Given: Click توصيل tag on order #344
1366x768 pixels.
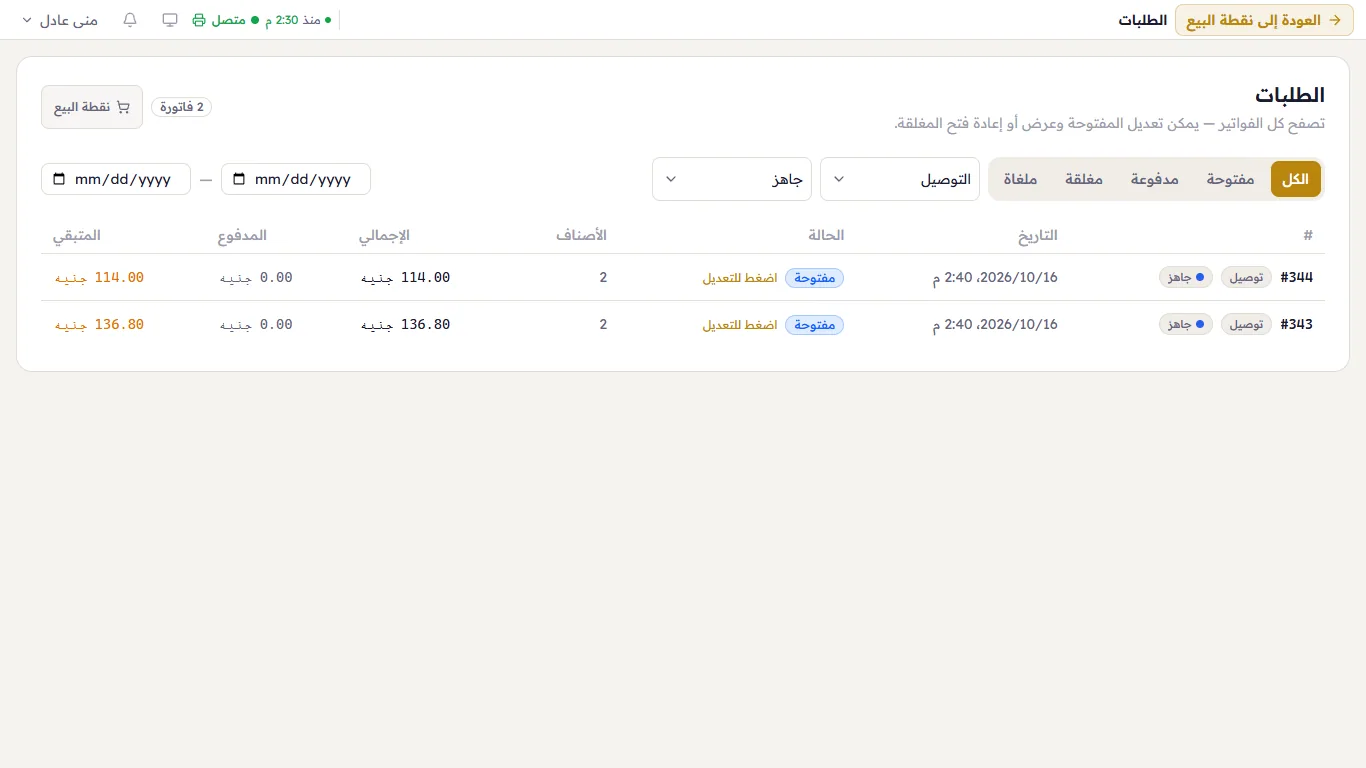Looking at the screenshot, I should [x=1247, y=278].
